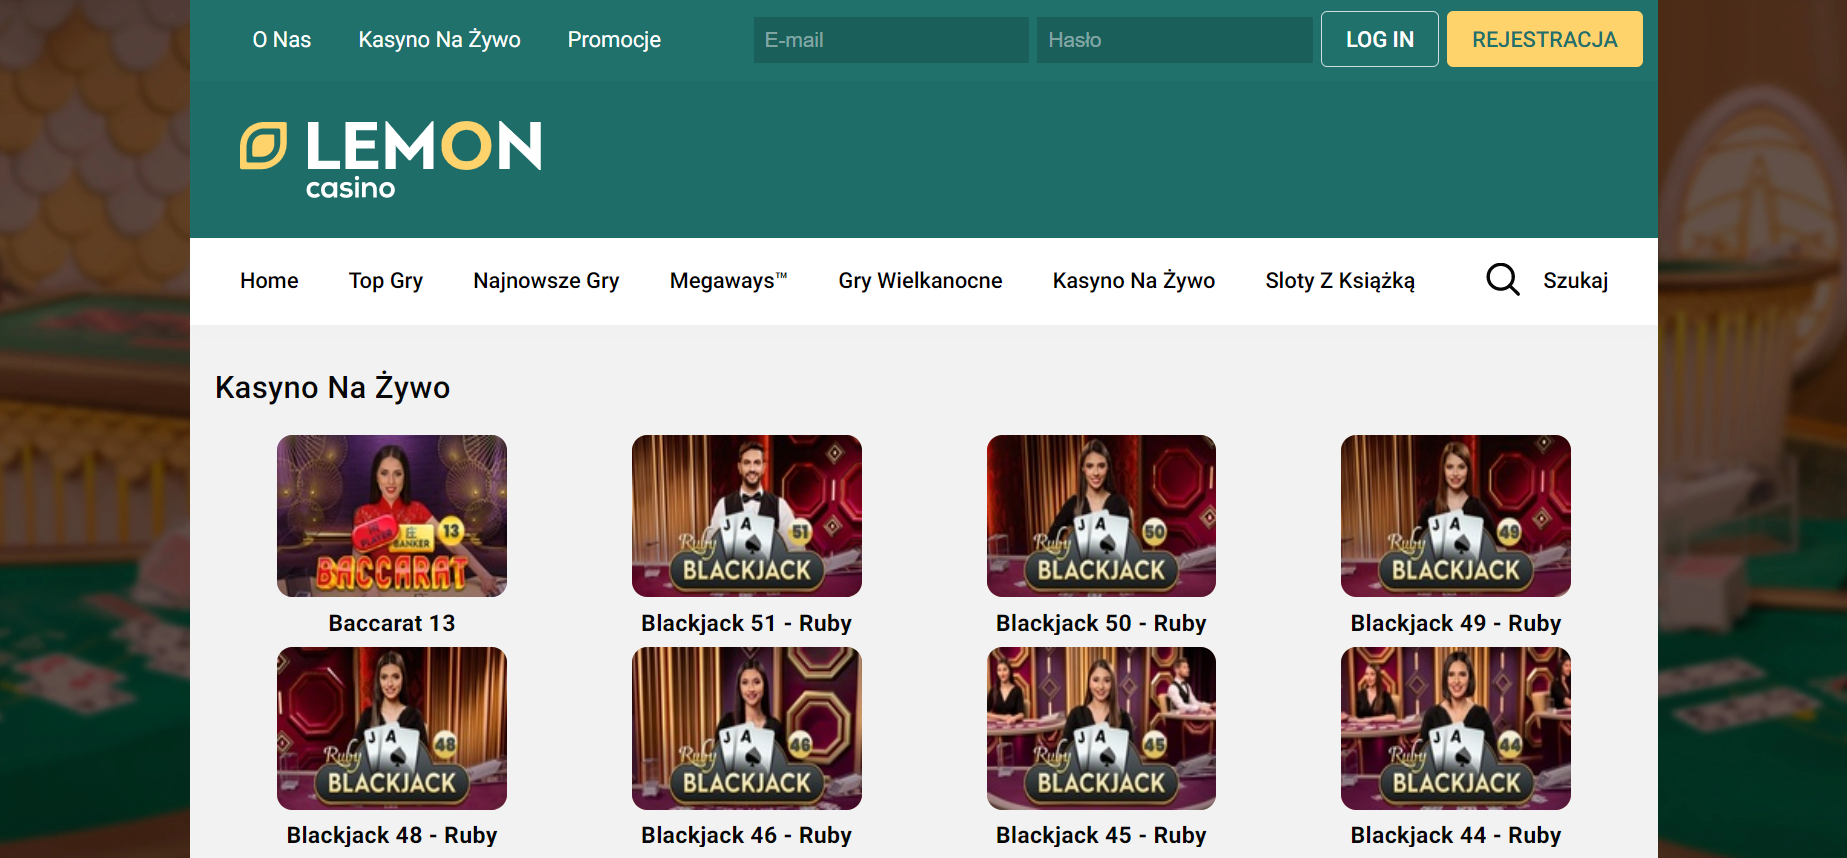Click the Baccarat 13 title text
Viewport: 1847px width, 858px height.
point(392,623)
